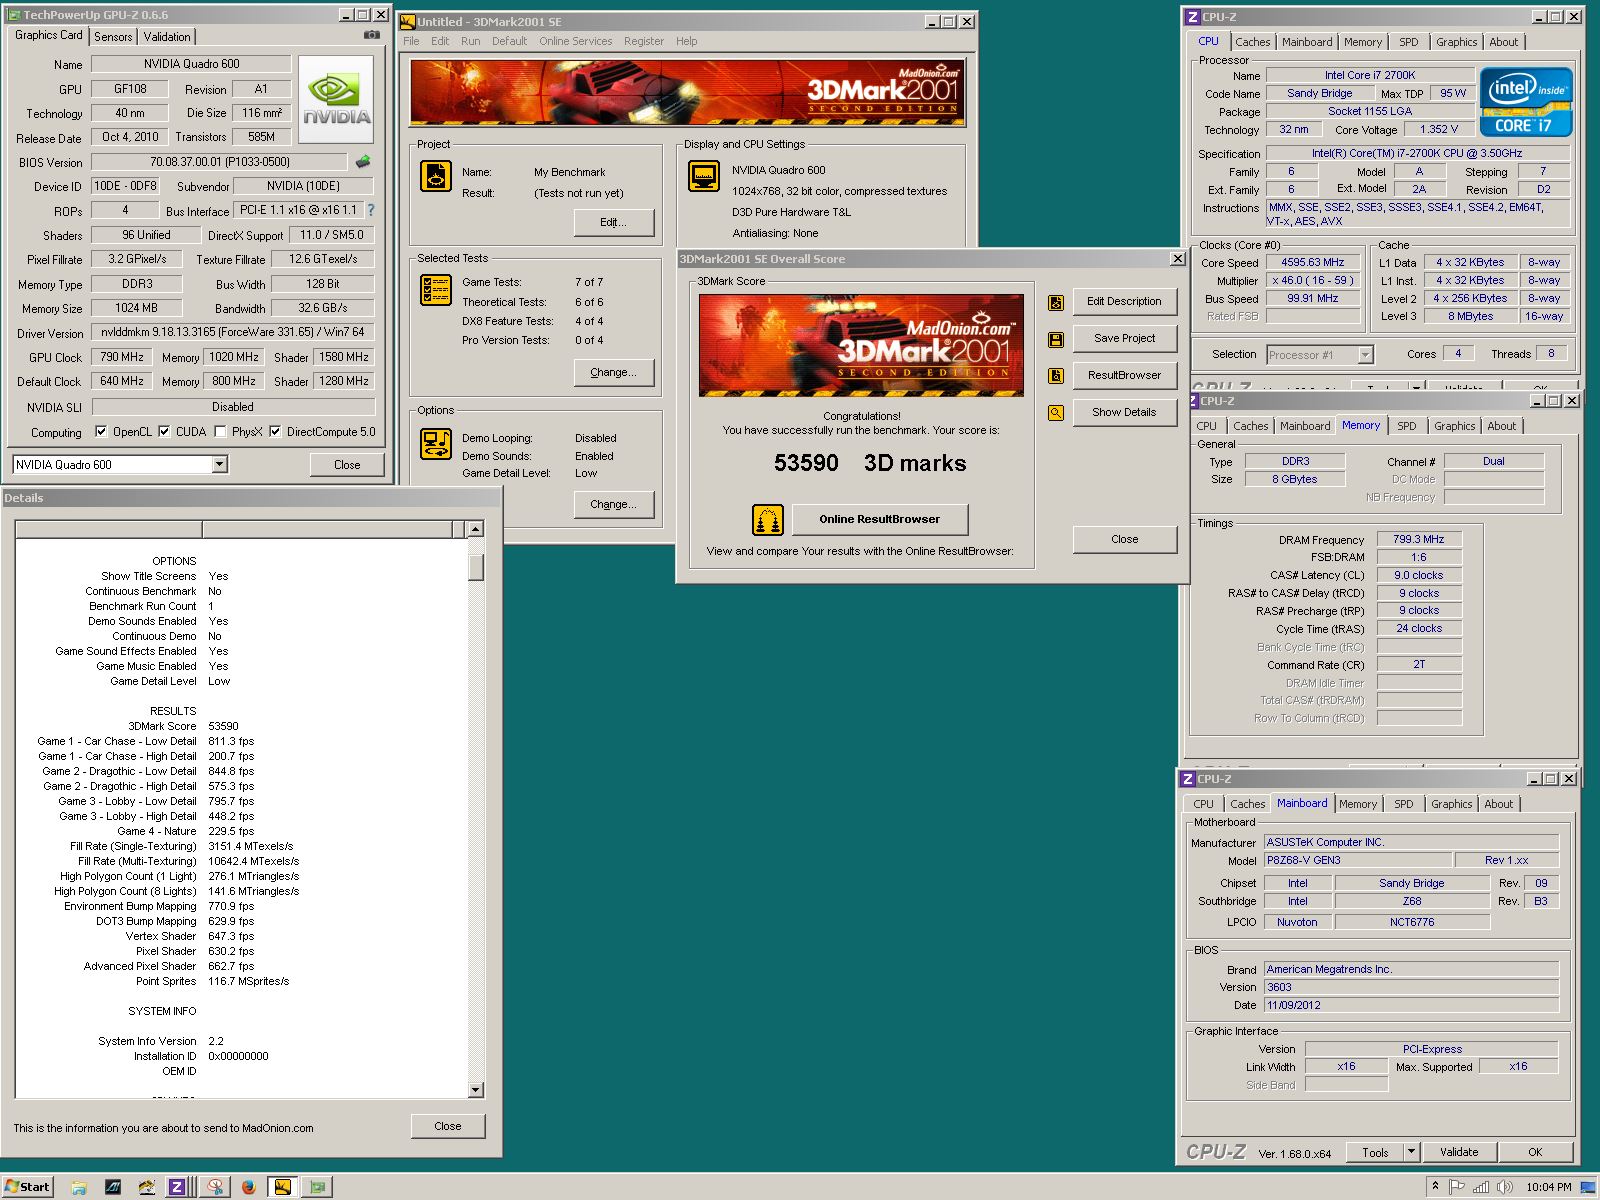Click the Edit Description icon in score dialog
1600x1200 pixels.
[x=1056, y=303]
